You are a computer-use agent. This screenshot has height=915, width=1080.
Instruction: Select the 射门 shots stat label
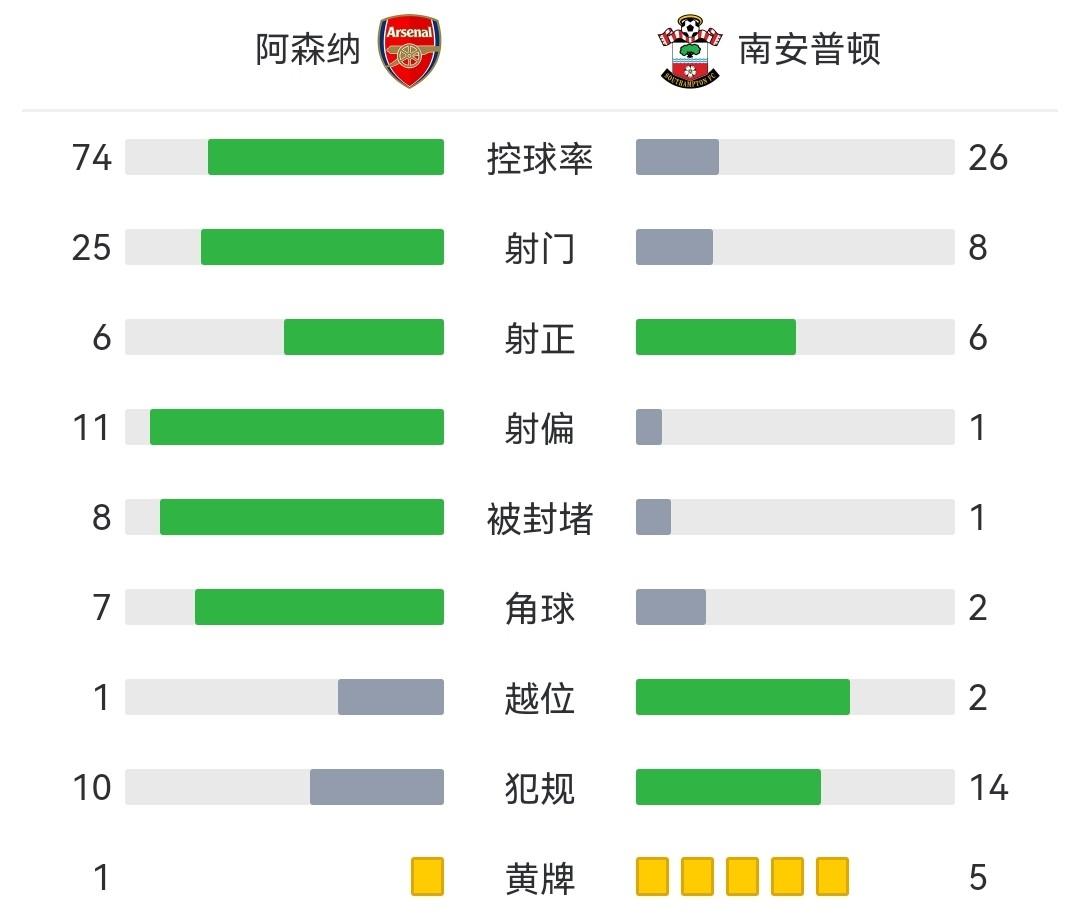click(540, 248)
